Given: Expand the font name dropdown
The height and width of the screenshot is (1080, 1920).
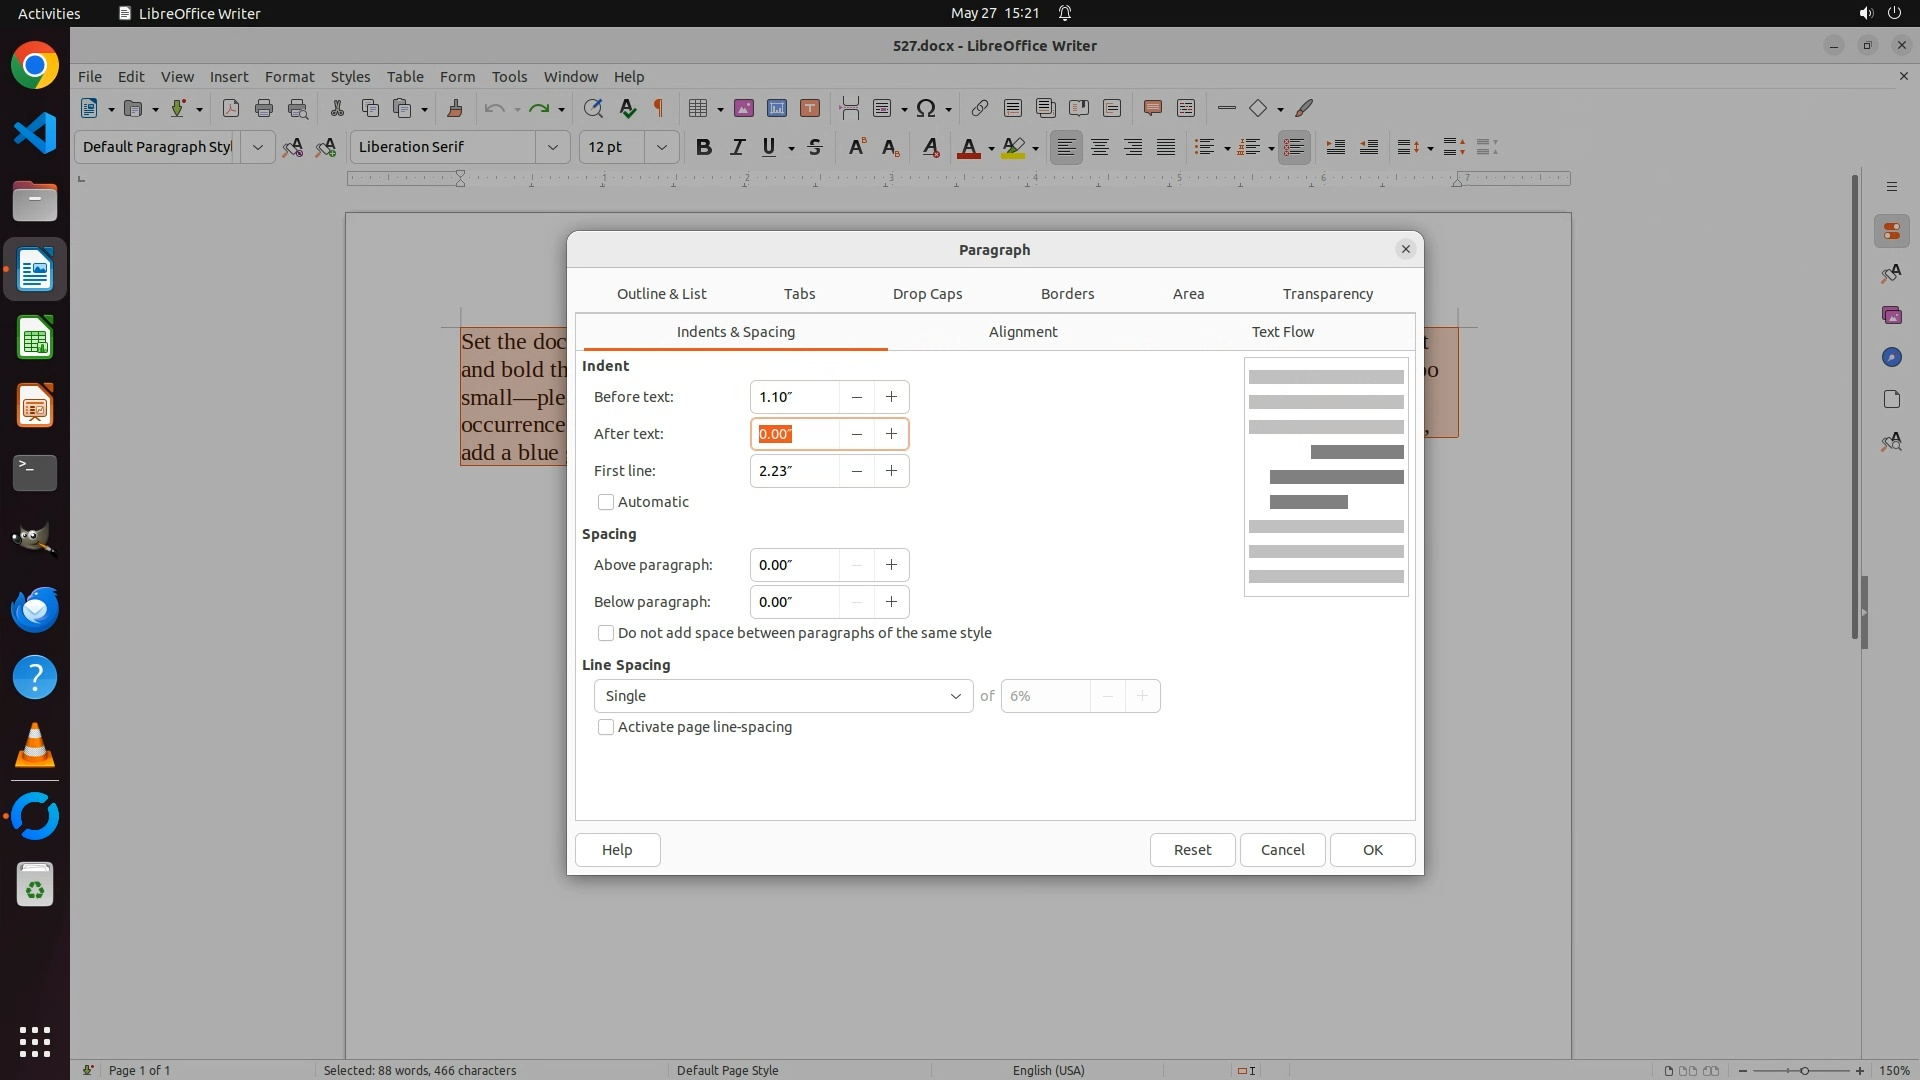Looking at the screenshot, I should click(x=552, y=147).
